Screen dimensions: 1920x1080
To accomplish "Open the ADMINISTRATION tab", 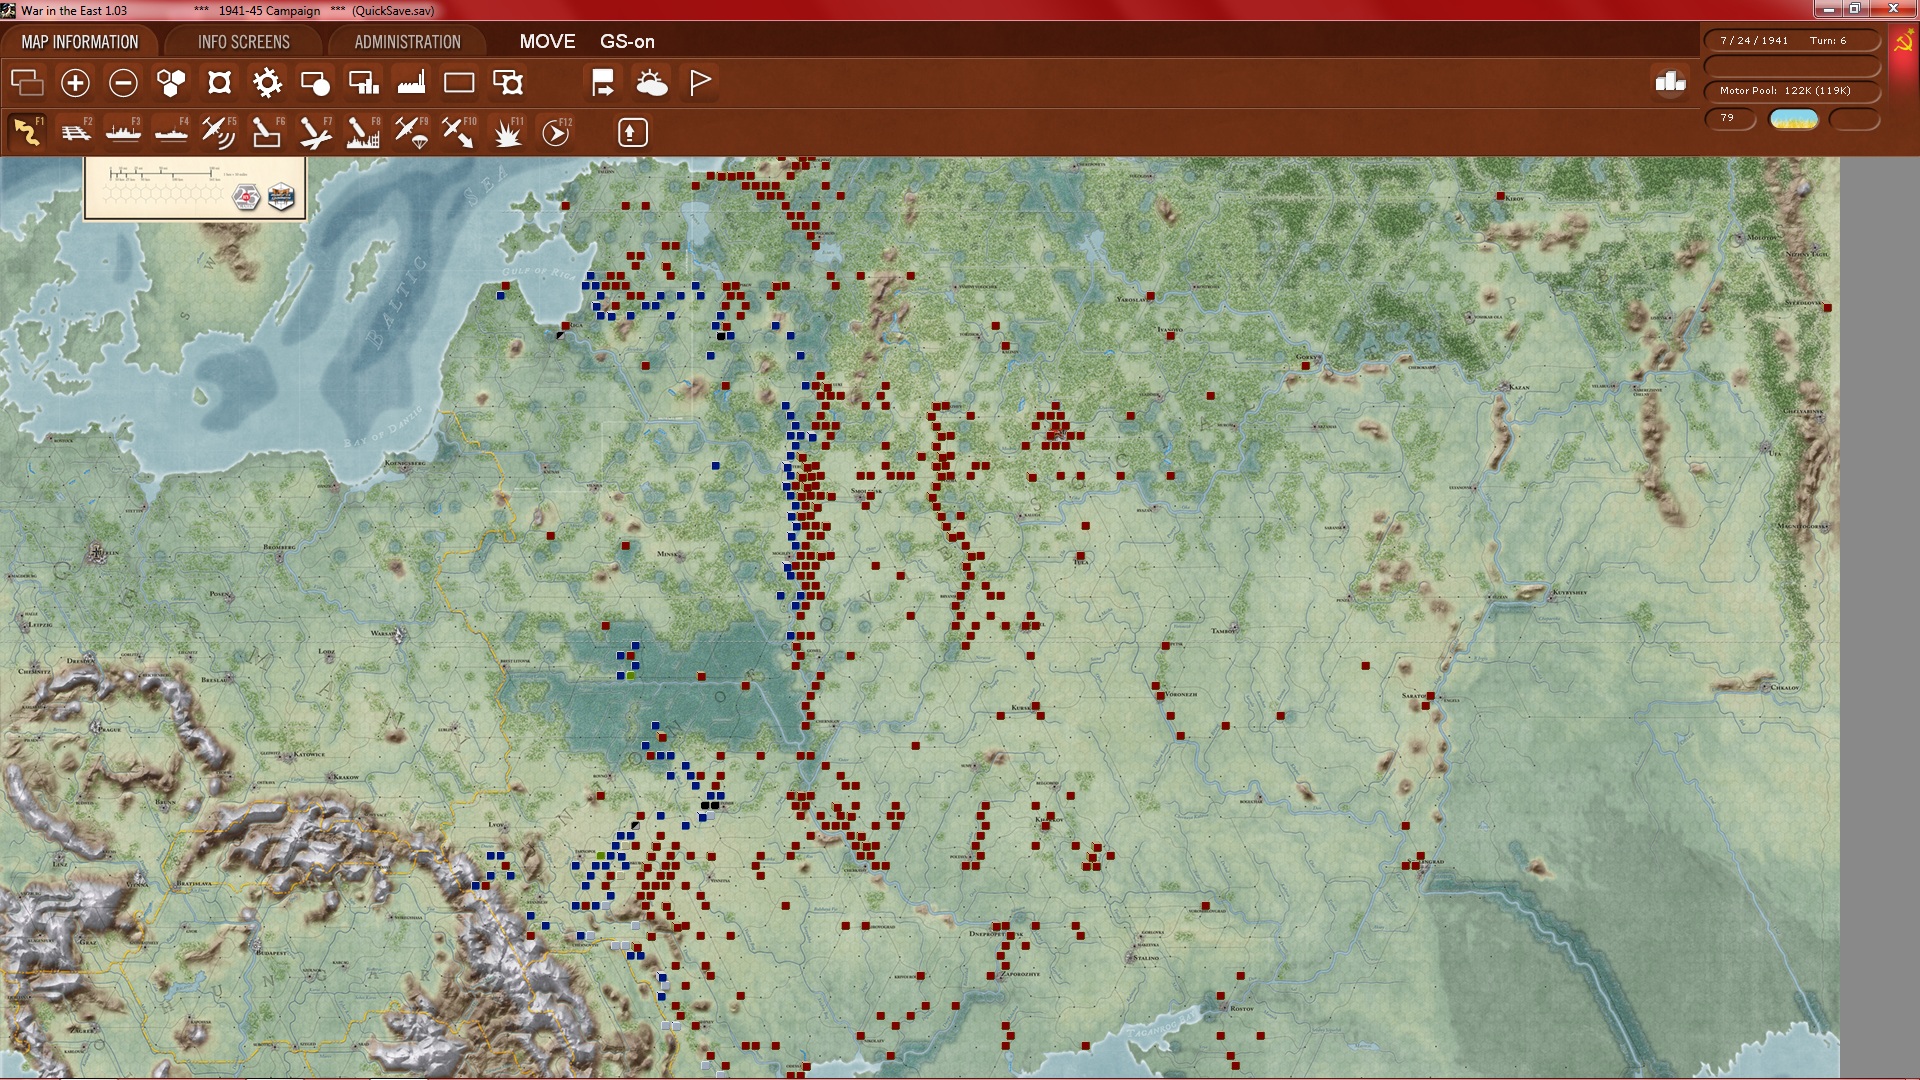I will click(408, 42).
